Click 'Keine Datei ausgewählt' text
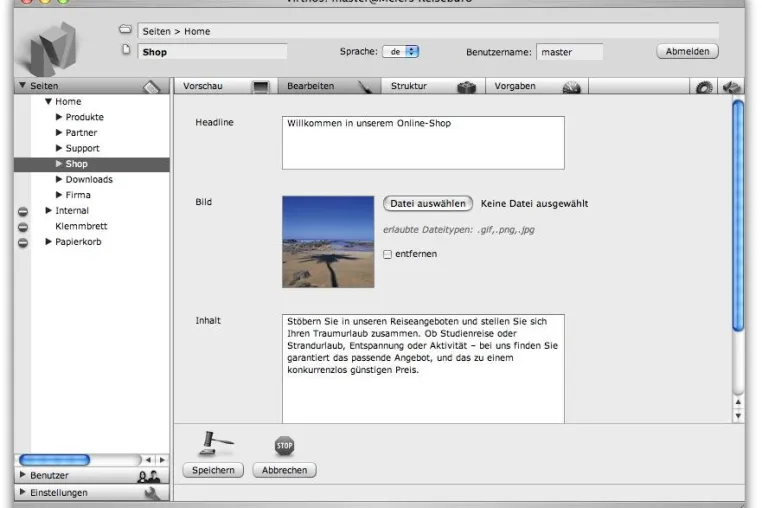The width and height of the screenshot is (762, 508). (x=534, y=204)
